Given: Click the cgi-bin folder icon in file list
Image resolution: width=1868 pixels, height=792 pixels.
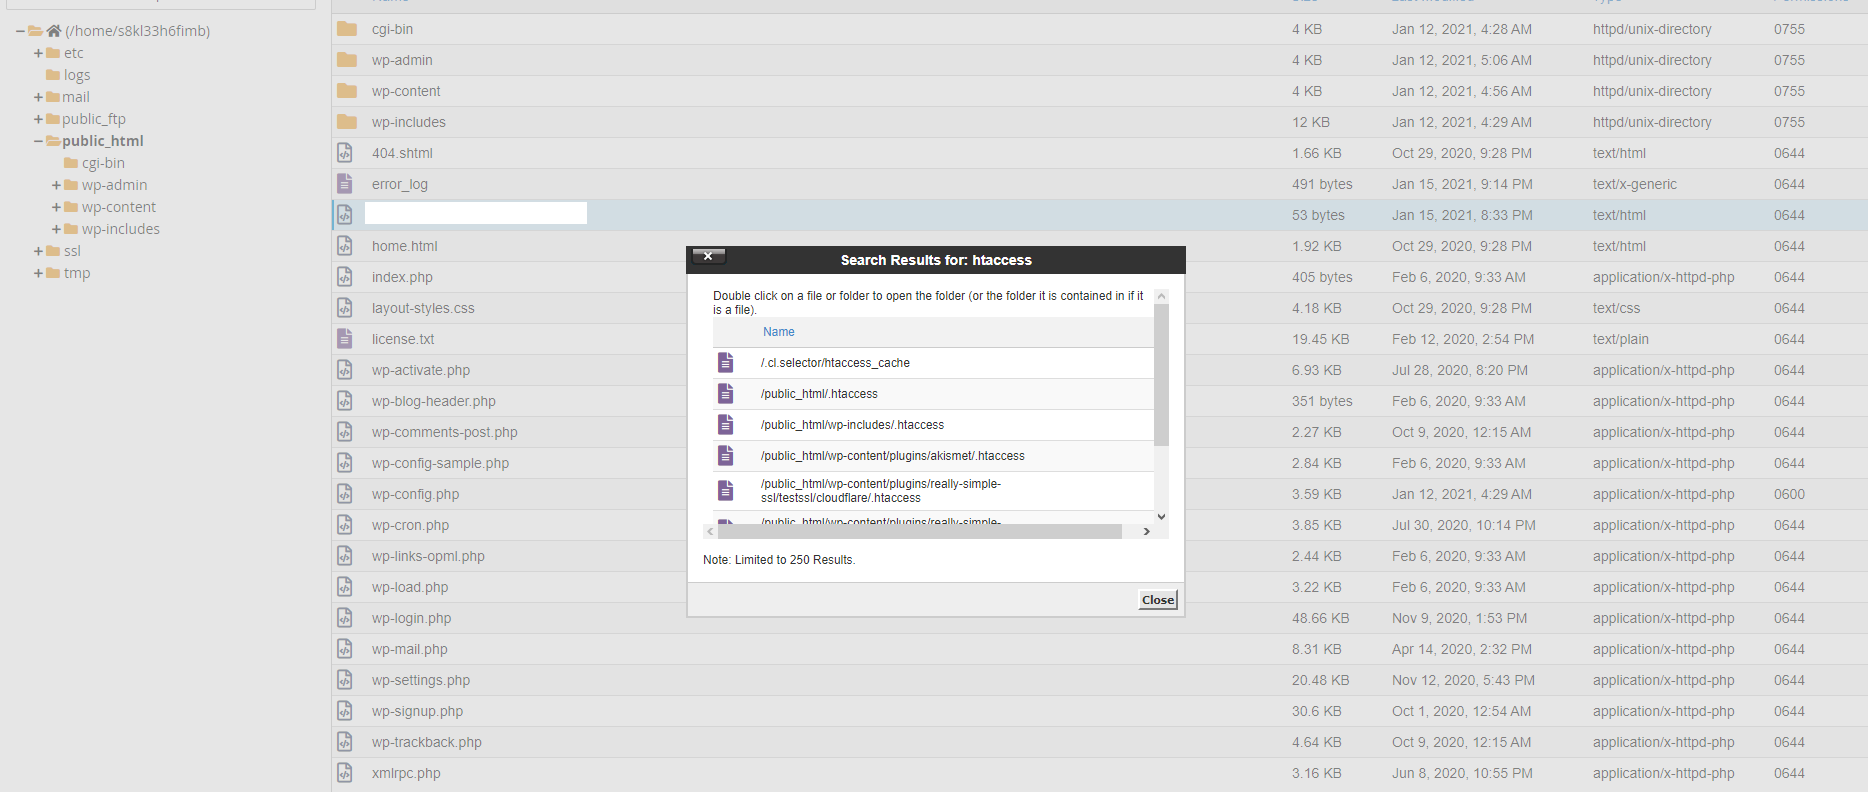Looking at the screenshot, I should coord(347,29).
